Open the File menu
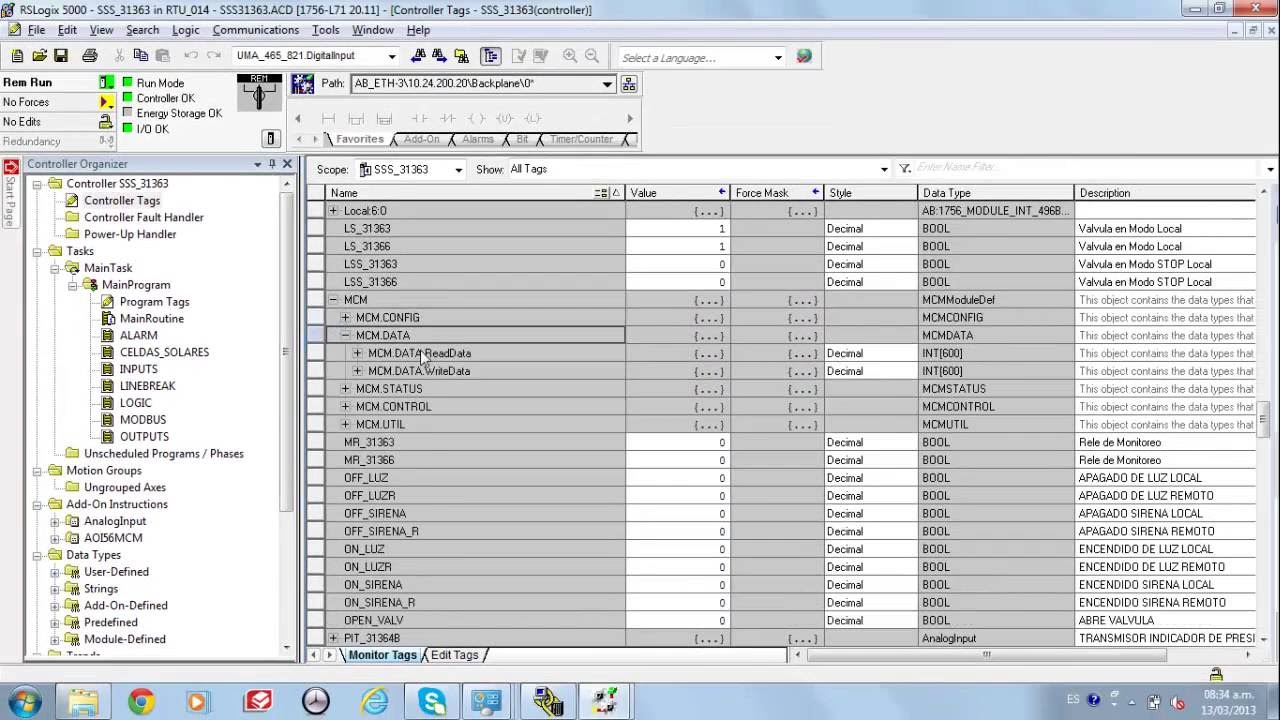The image size is (1280, 720). (x=36, y=30)
